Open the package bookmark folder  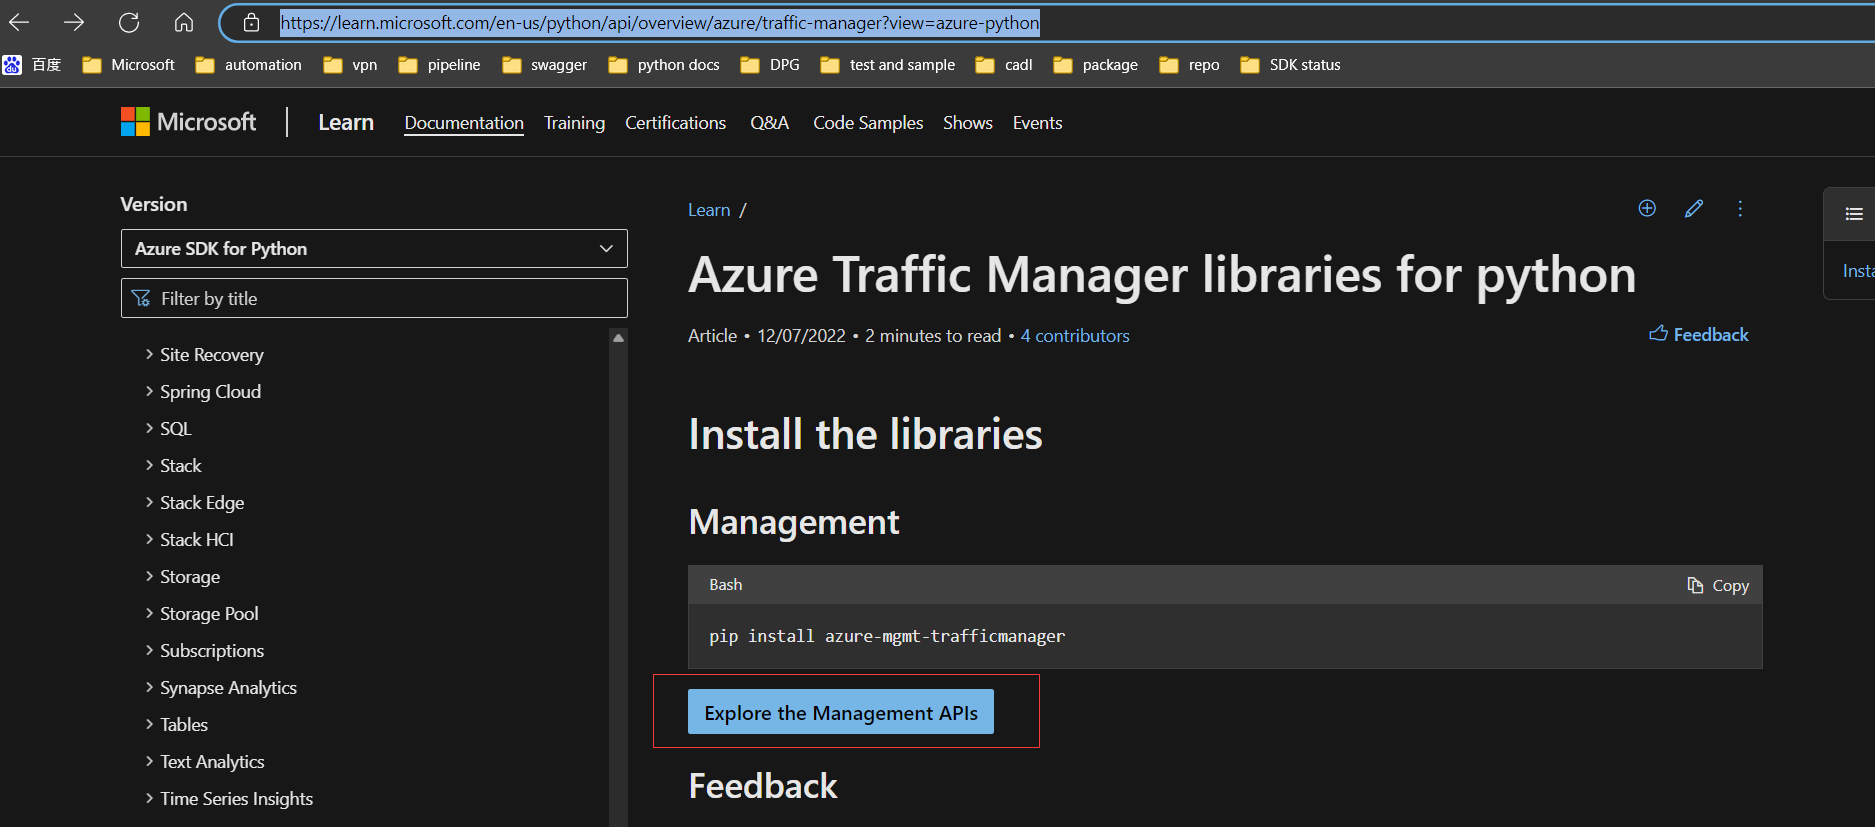pyautogui.click(x=1096, y=65)
